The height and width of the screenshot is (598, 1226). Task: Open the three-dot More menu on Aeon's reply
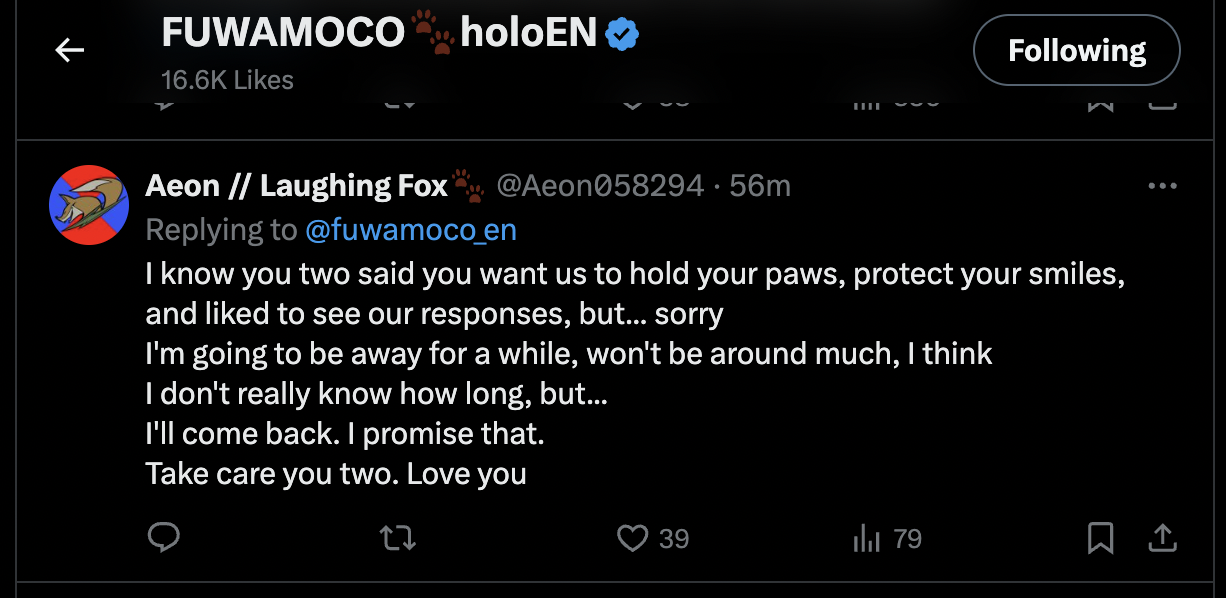point(1162,186)
